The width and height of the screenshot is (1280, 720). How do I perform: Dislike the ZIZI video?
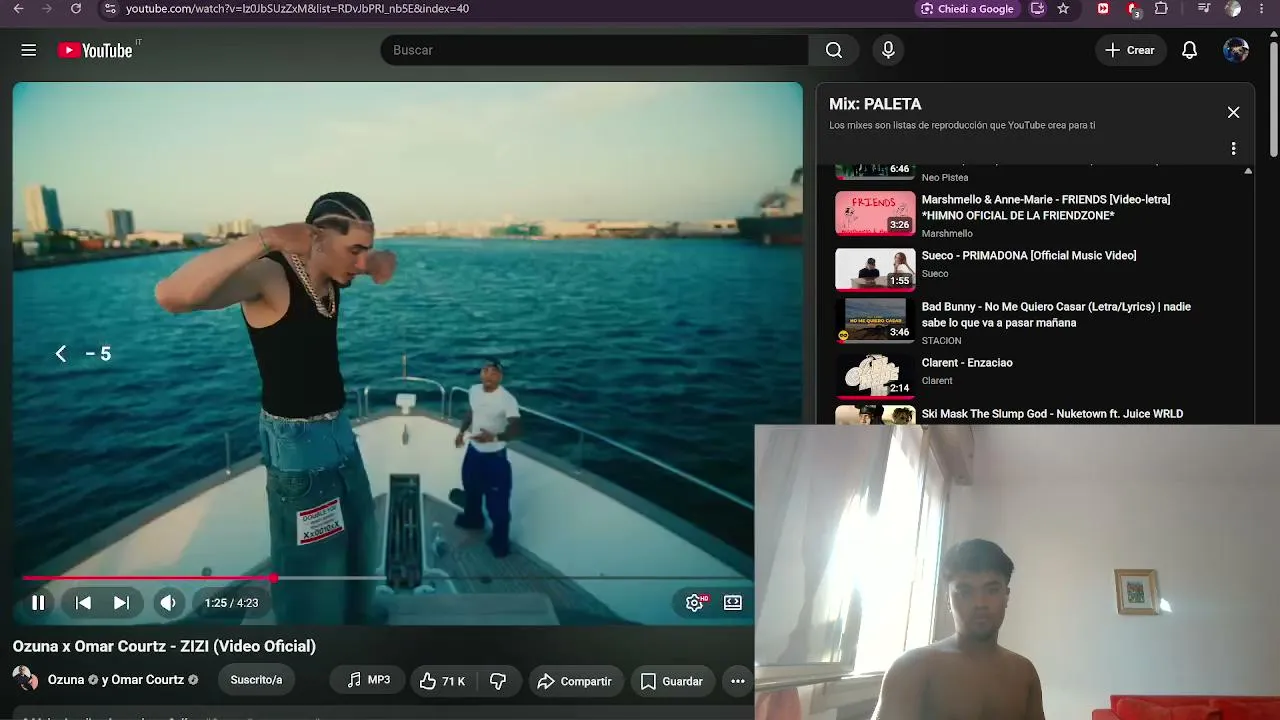497,681
